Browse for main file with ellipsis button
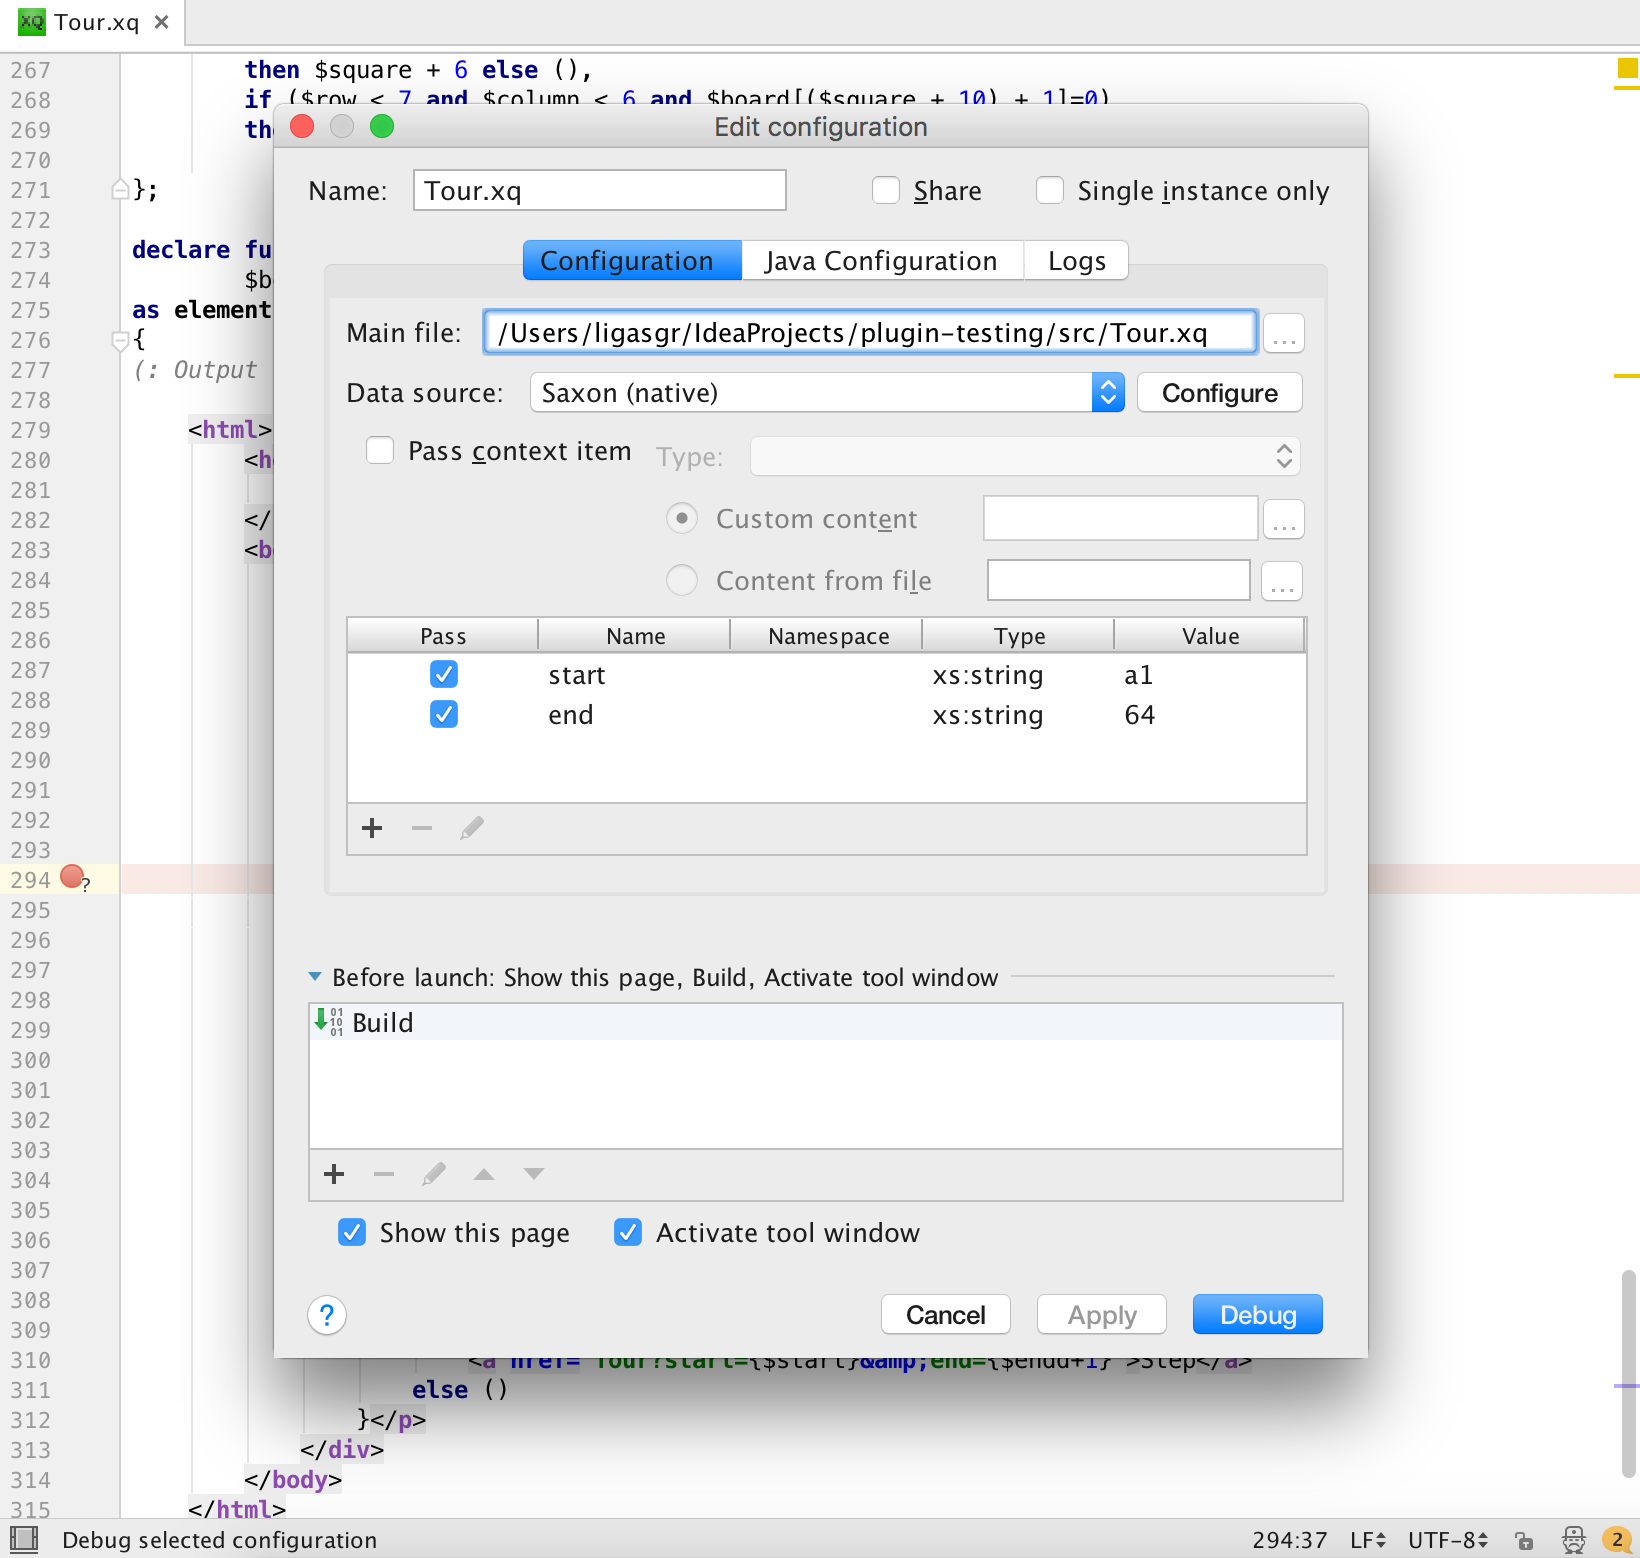 point(1284,333)
